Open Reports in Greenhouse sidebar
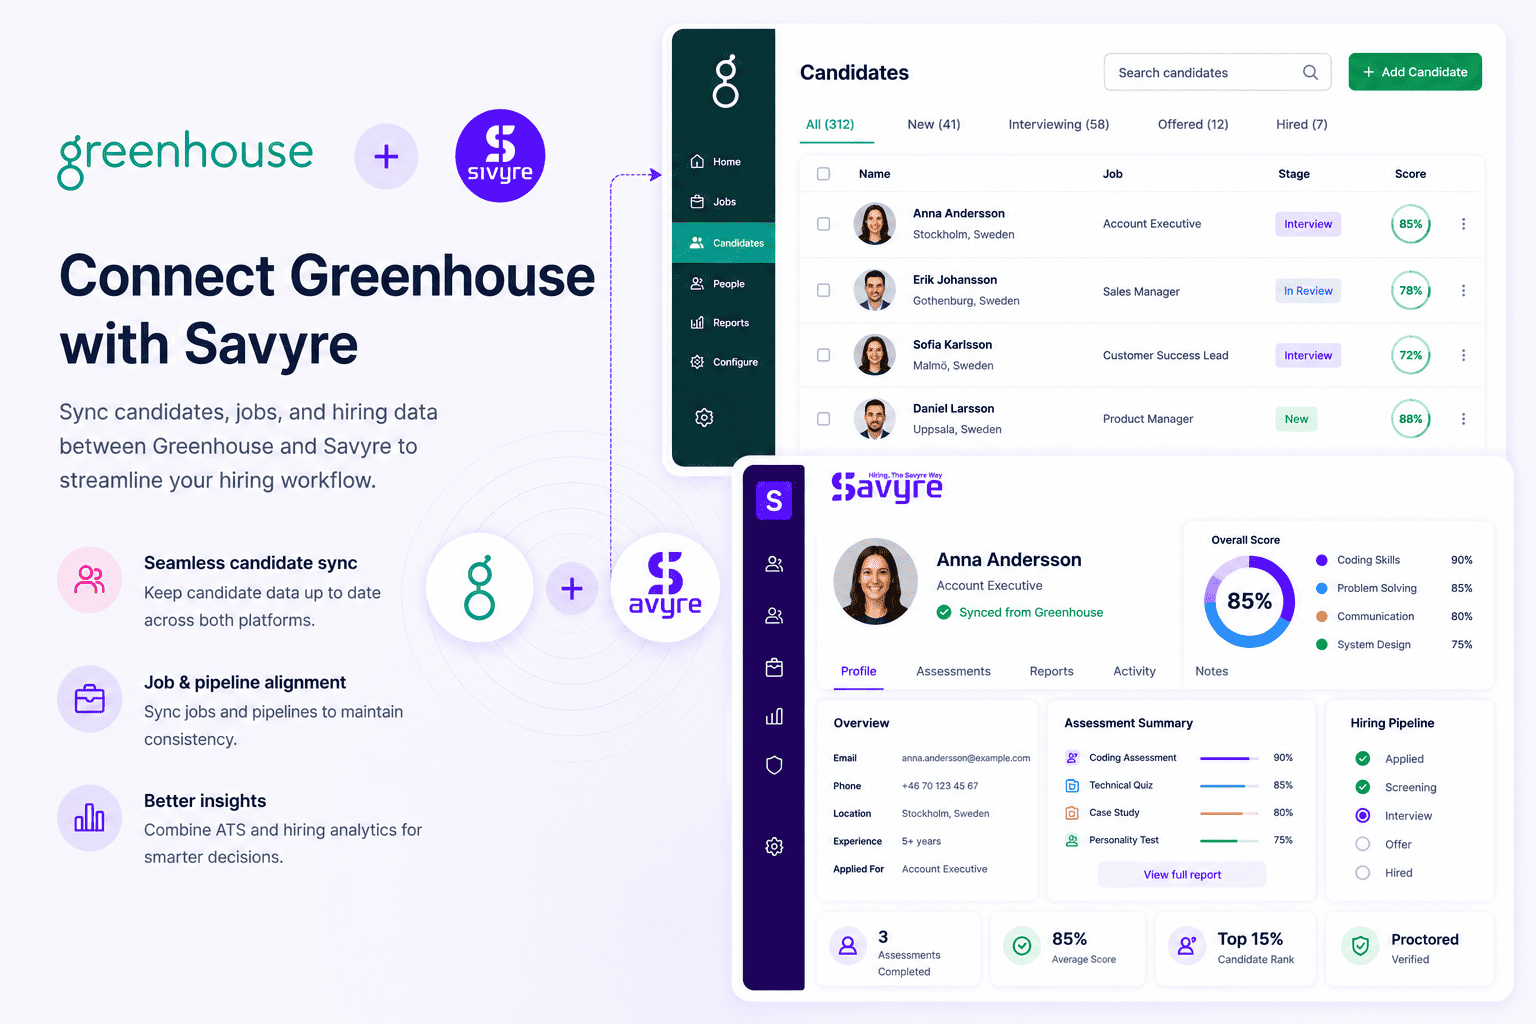The width and height of the screenshot is (1536, 1024). (720, 323)
